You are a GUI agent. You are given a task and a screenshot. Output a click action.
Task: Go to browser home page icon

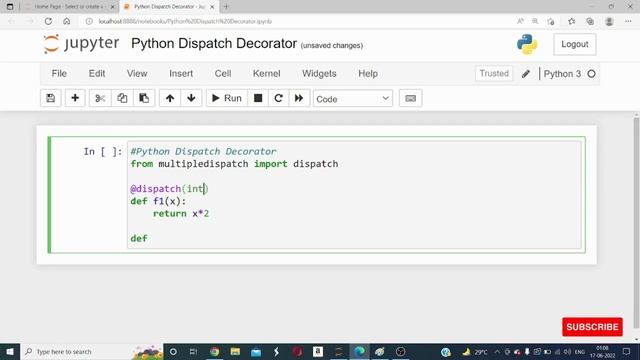(x=67, y=21)
